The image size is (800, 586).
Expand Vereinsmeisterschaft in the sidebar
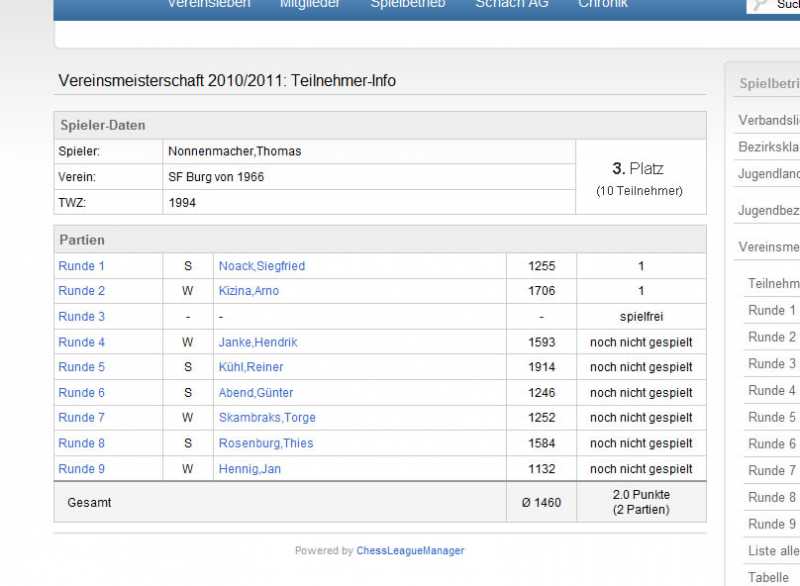(768, 247)
